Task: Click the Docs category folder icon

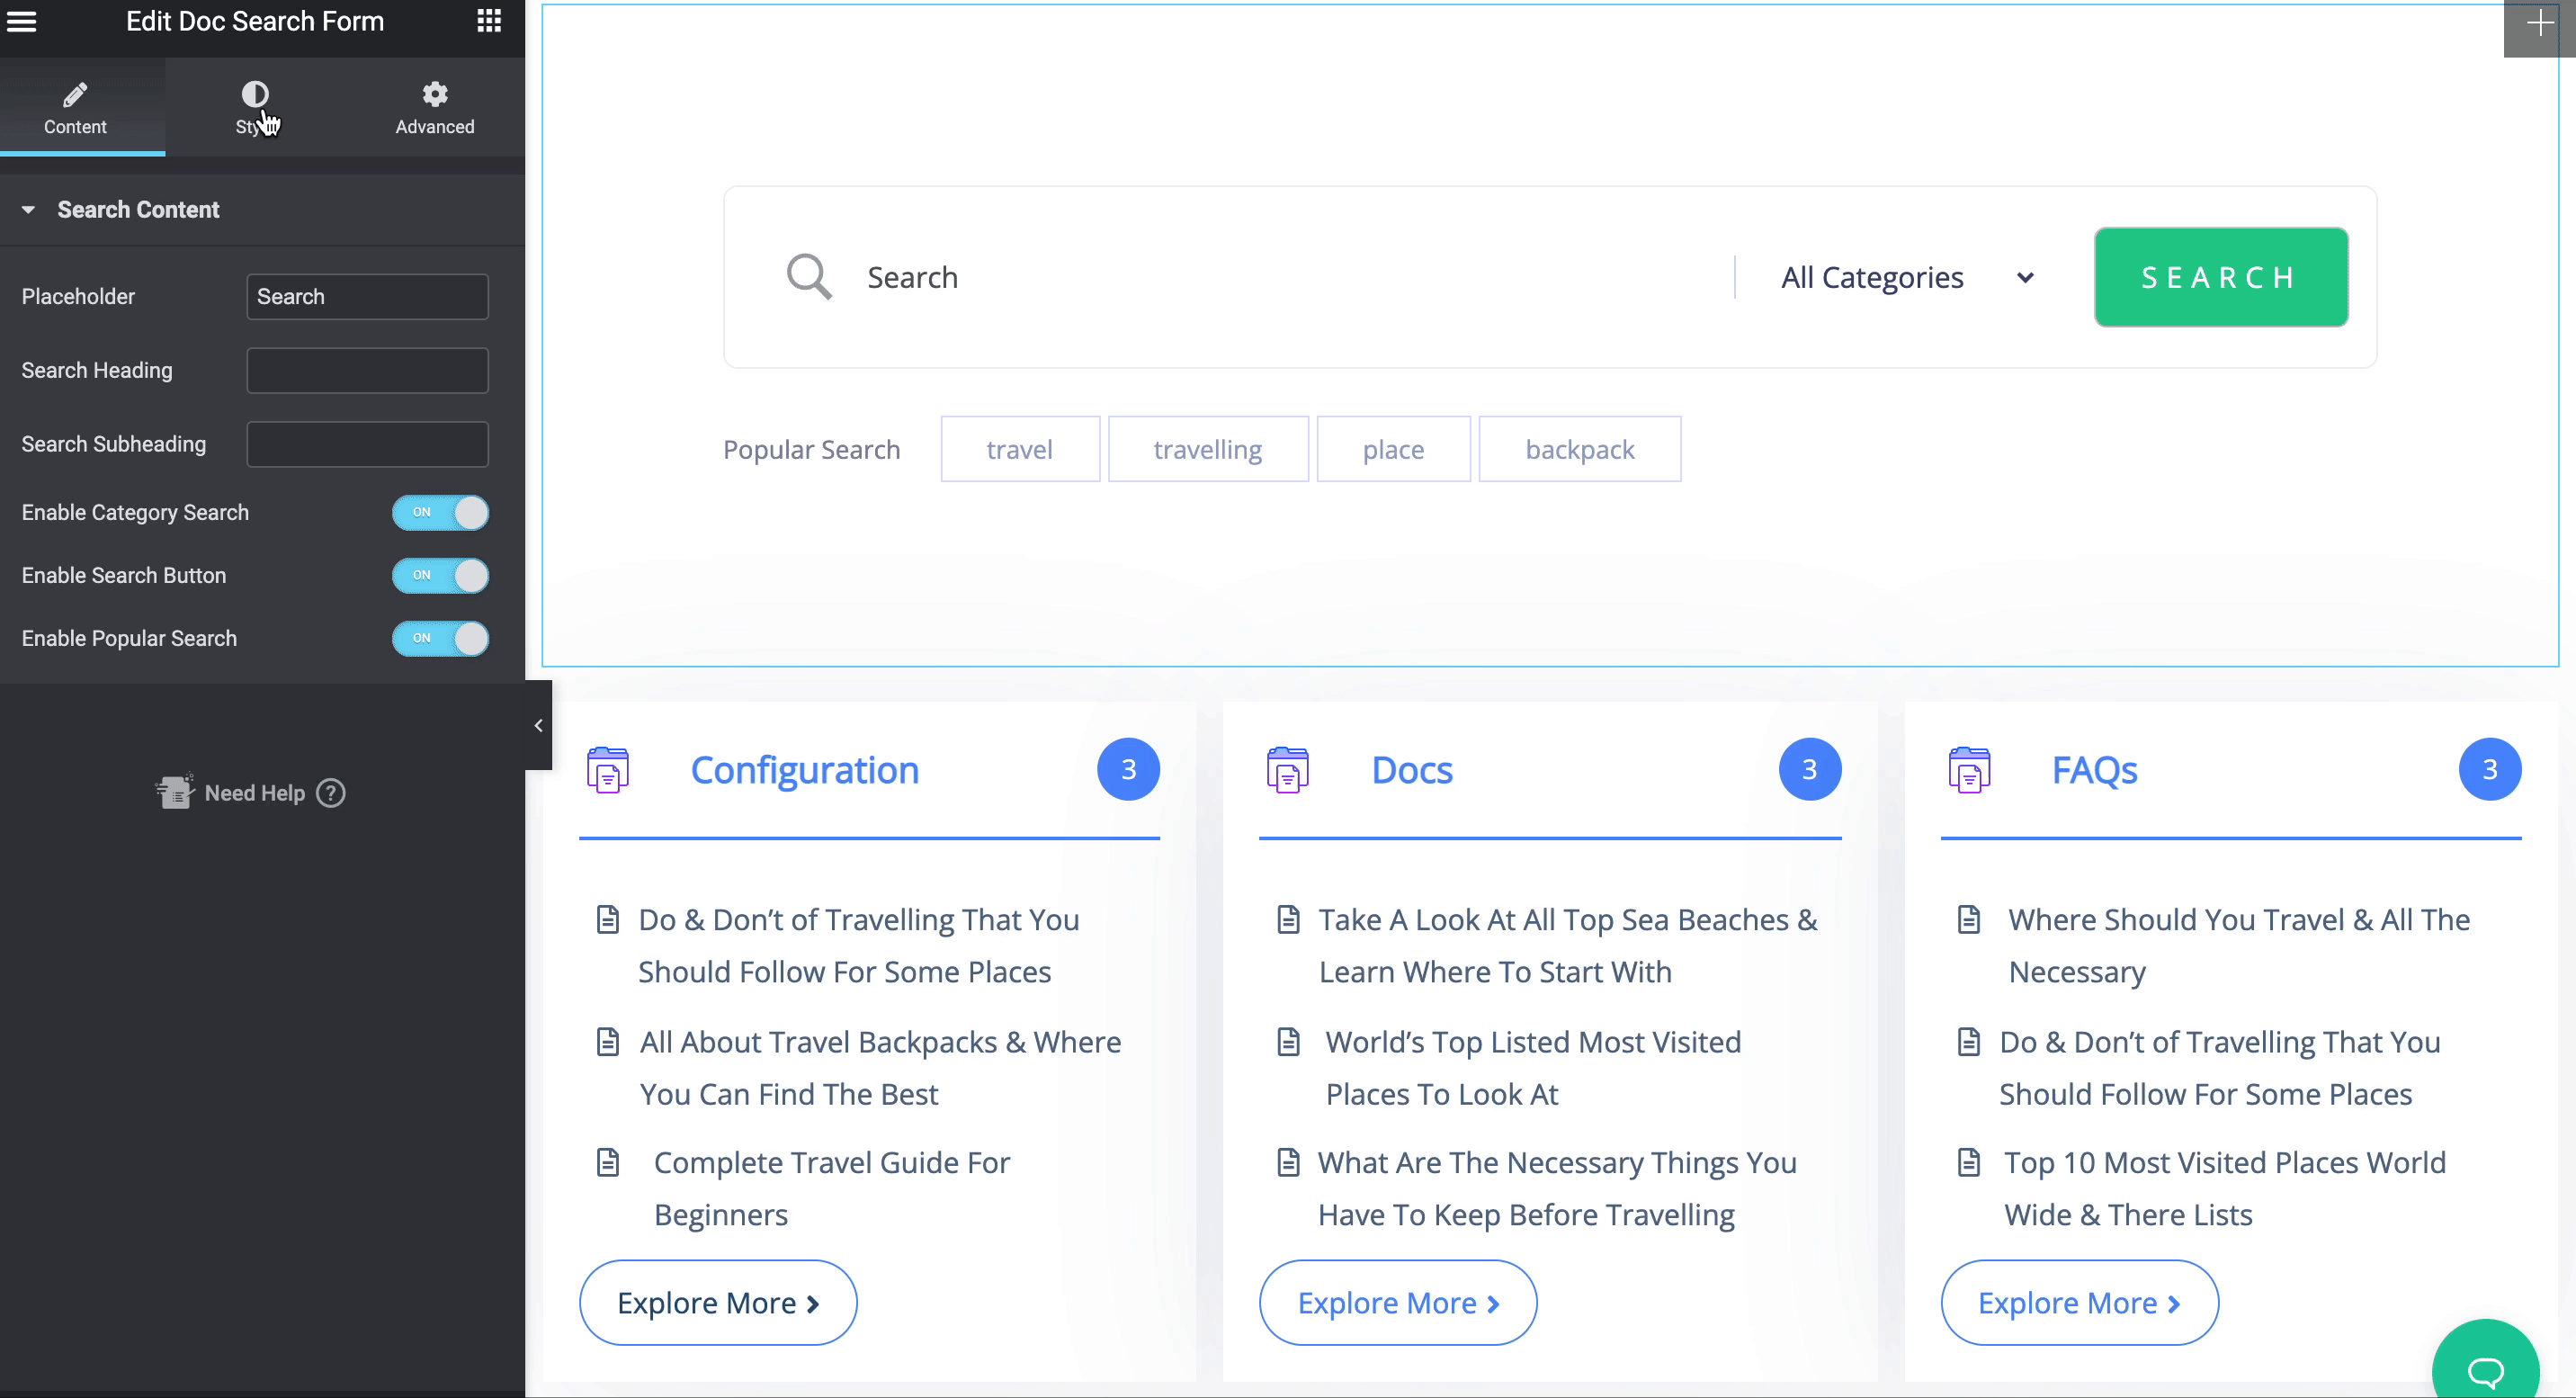Action: point(1288,770)
